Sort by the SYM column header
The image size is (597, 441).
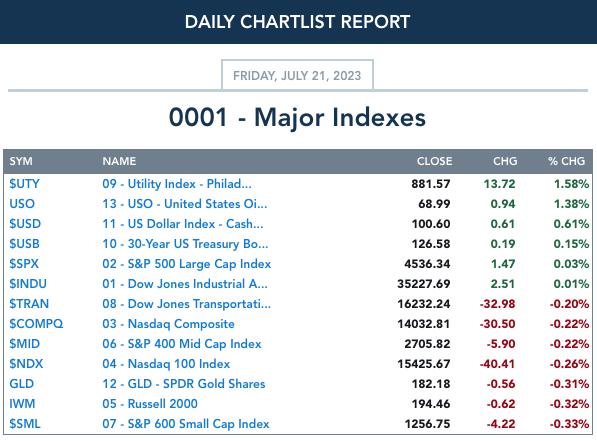click(21, 161)
